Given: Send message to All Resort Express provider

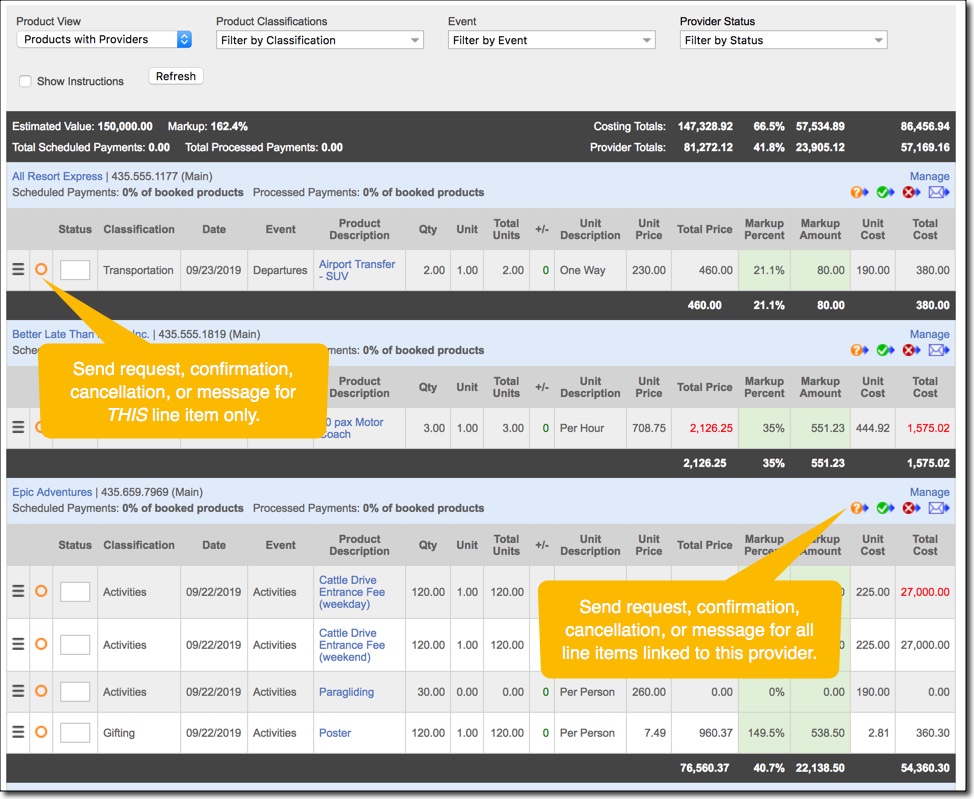Looking at the screenshot, I should tap(939, 193).
